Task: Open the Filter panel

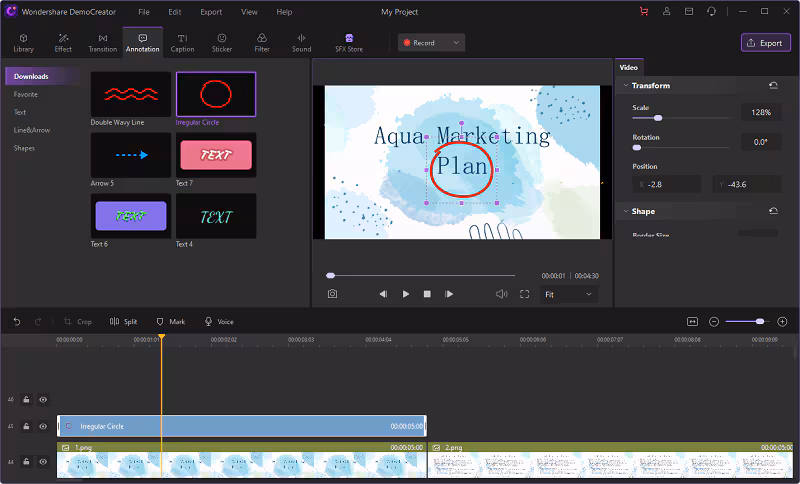Action: [x=262, y=43]
